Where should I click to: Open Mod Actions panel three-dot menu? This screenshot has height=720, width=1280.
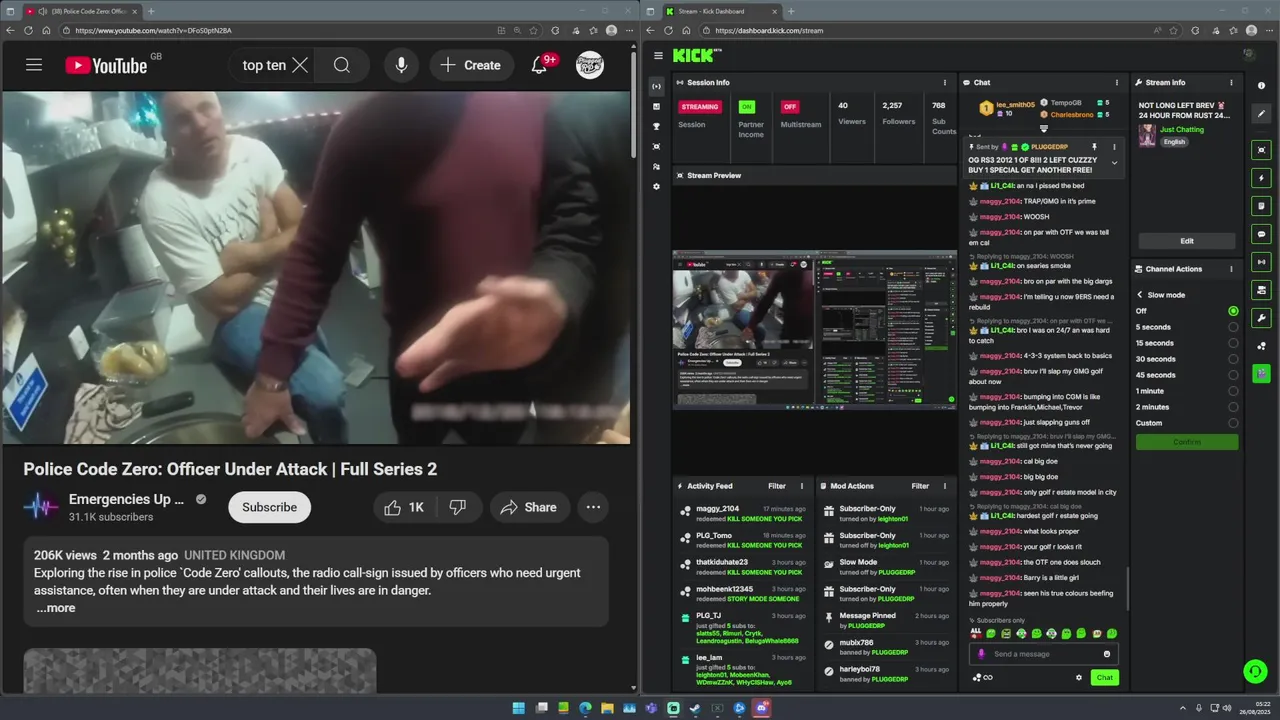coord(945,486)
